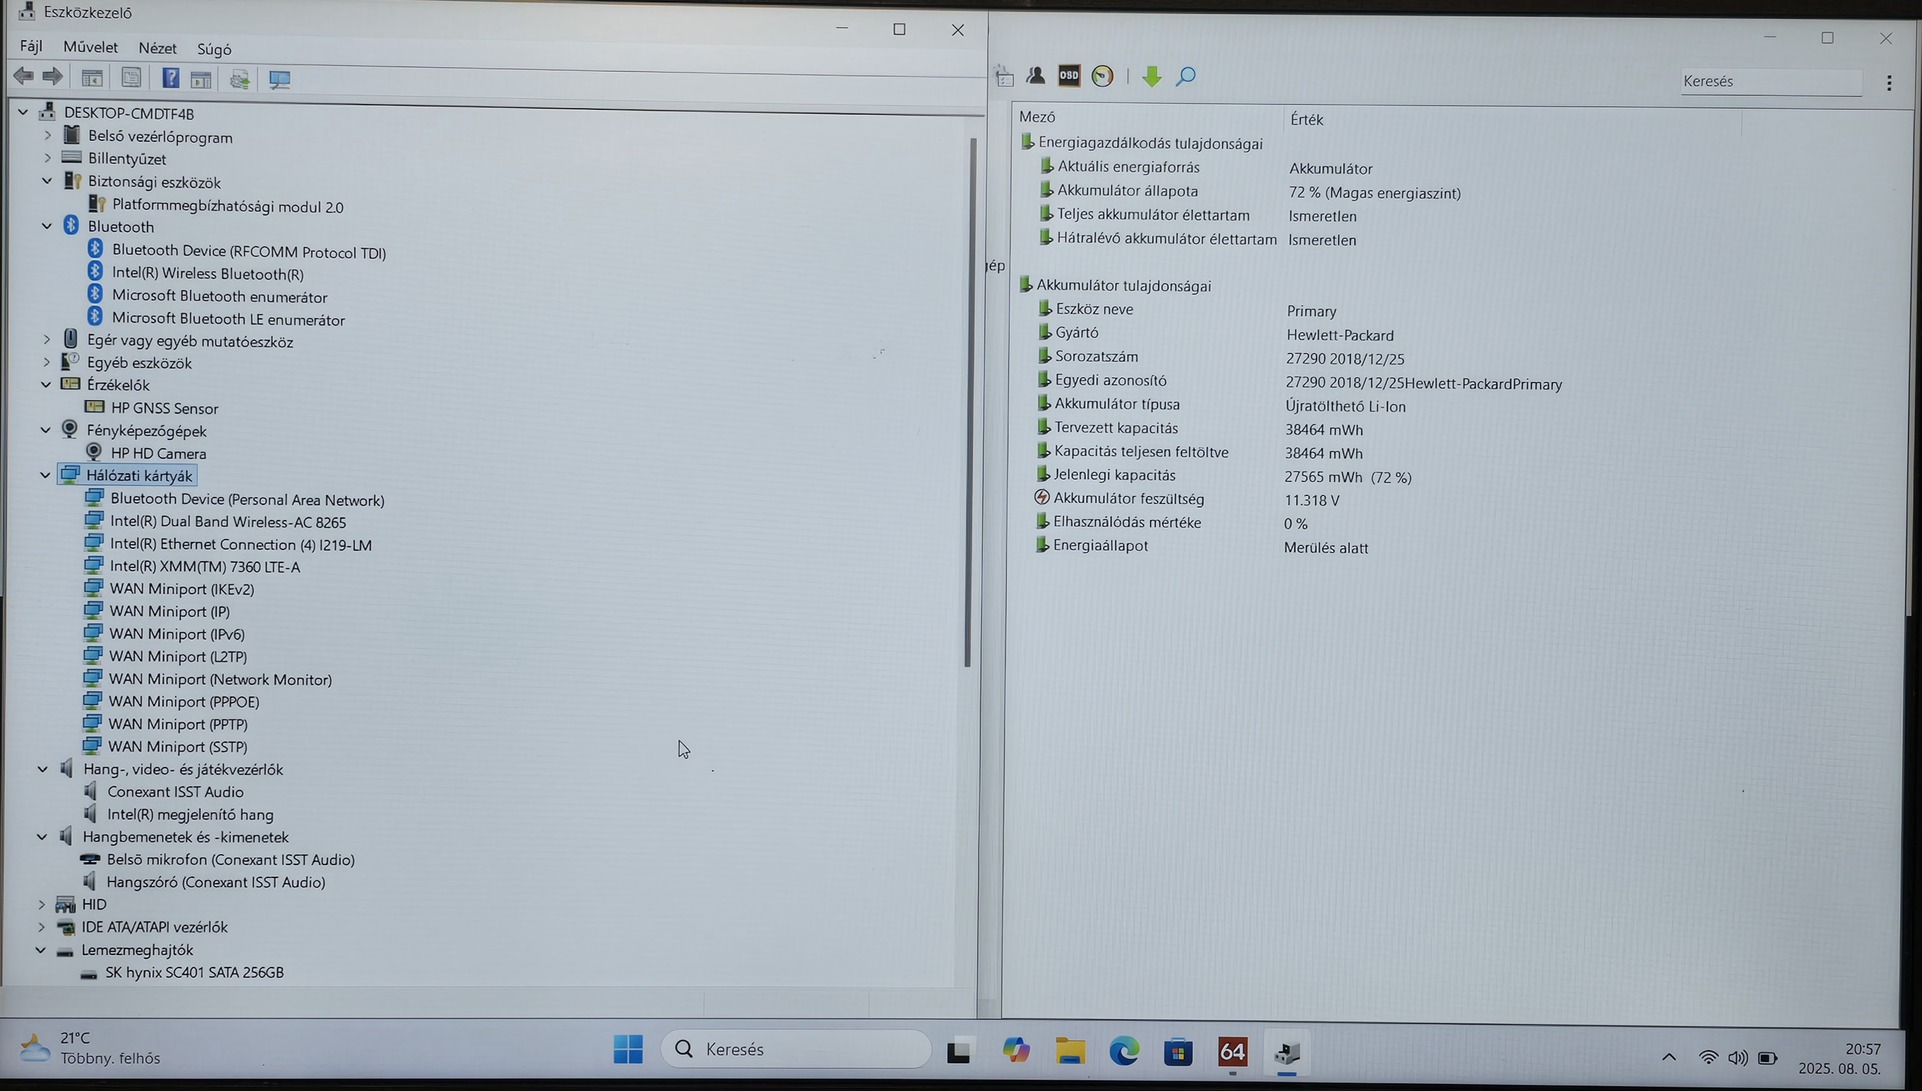This screenshot has height=1091, width=1922.
Task: Open the Nézet menu
Action: 157,48
